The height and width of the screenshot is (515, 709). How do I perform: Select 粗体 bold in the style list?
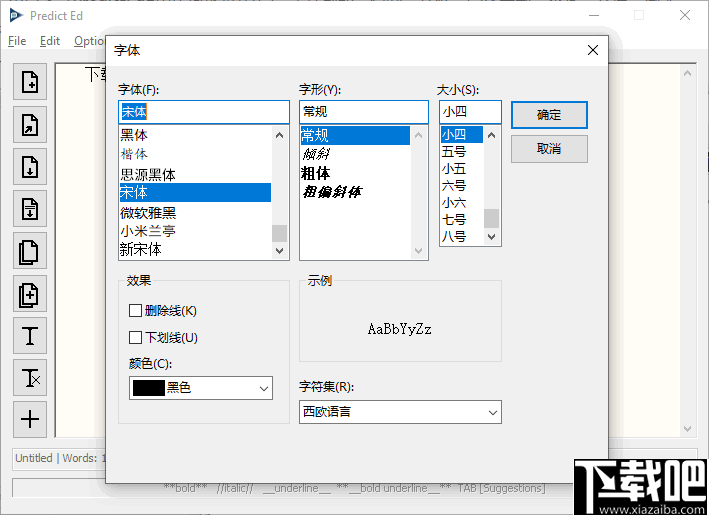[355, 173]
